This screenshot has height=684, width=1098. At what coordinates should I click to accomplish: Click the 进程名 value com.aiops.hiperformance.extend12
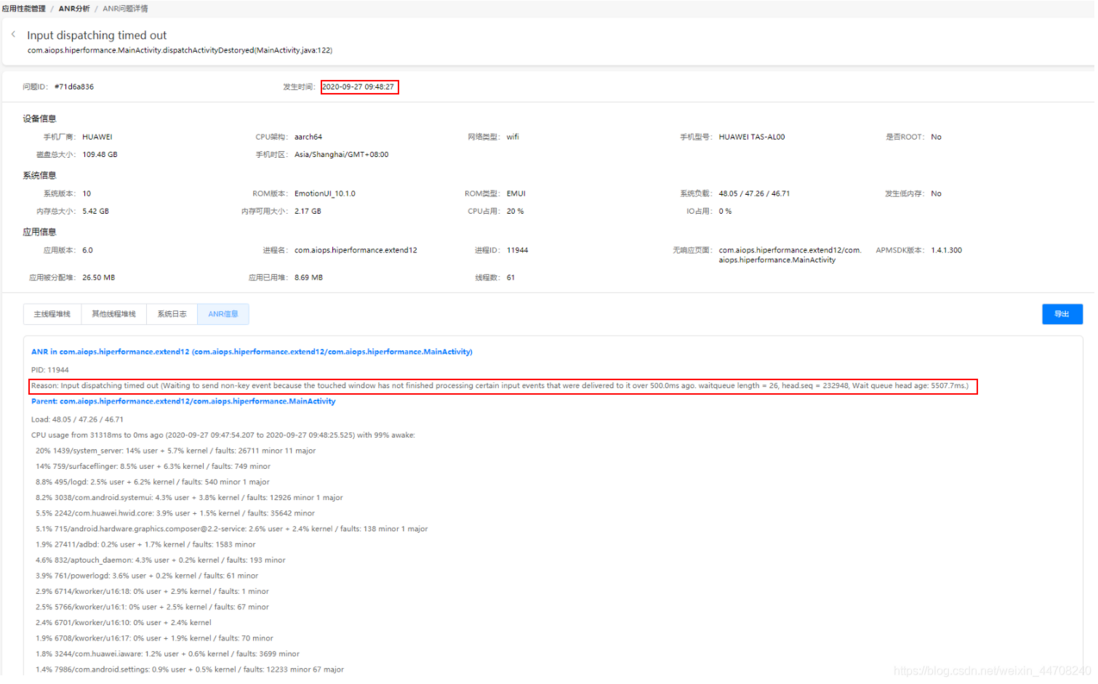[356, 251]
